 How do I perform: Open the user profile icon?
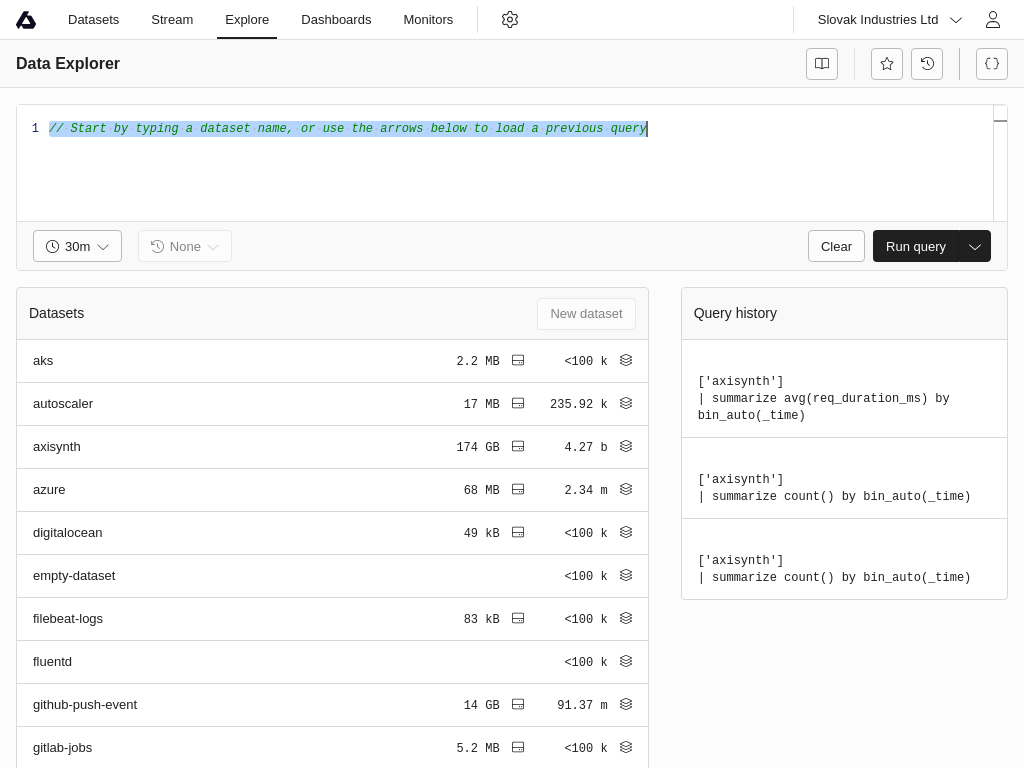click(992, 20)
